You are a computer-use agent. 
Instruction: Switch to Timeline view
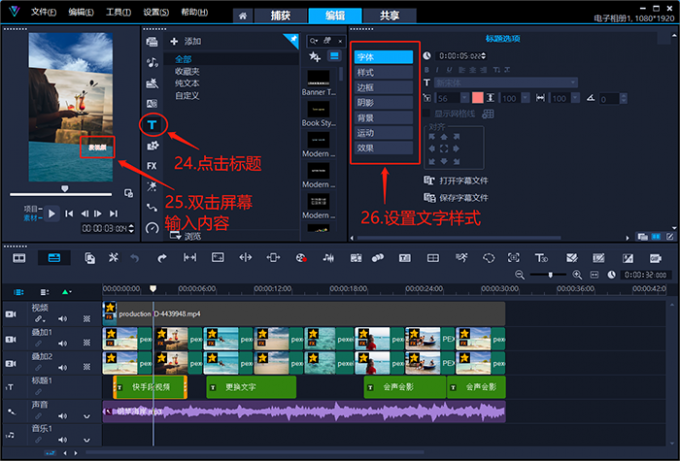pyautogui.click(x=54, y=258)
